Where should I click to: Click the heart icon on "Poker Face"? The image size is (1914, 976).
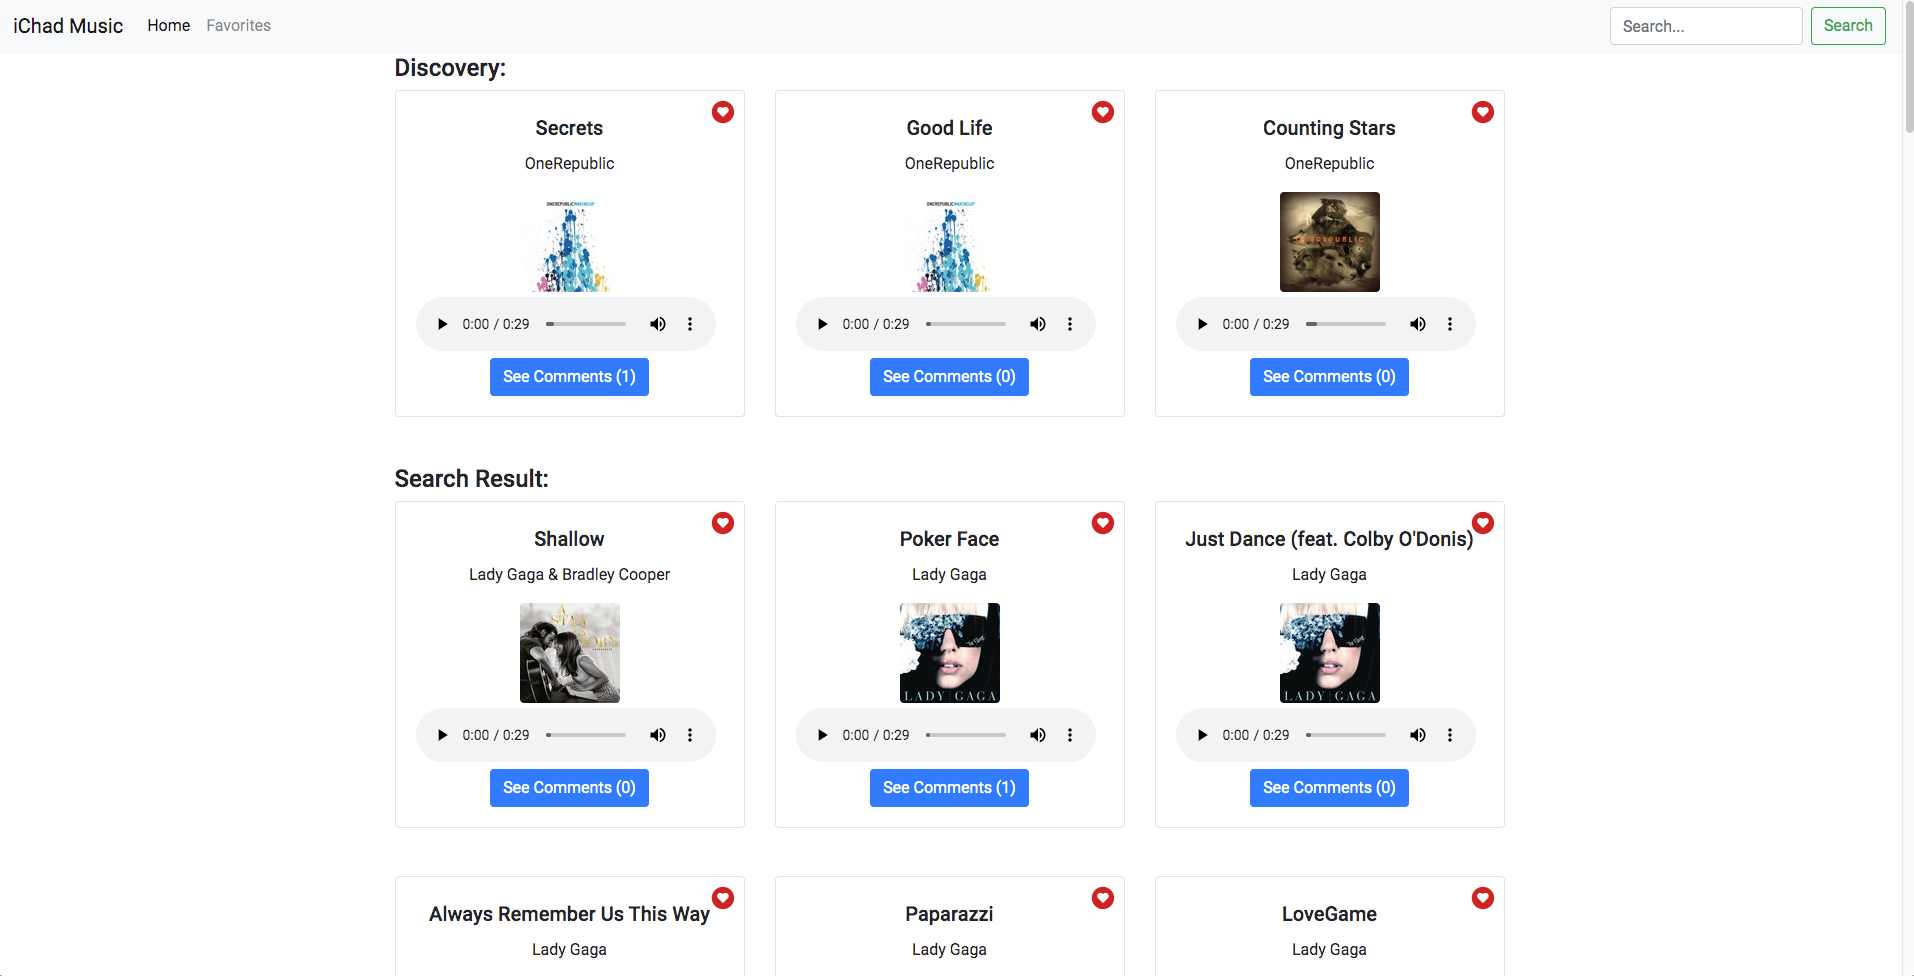pos(1102,523)
